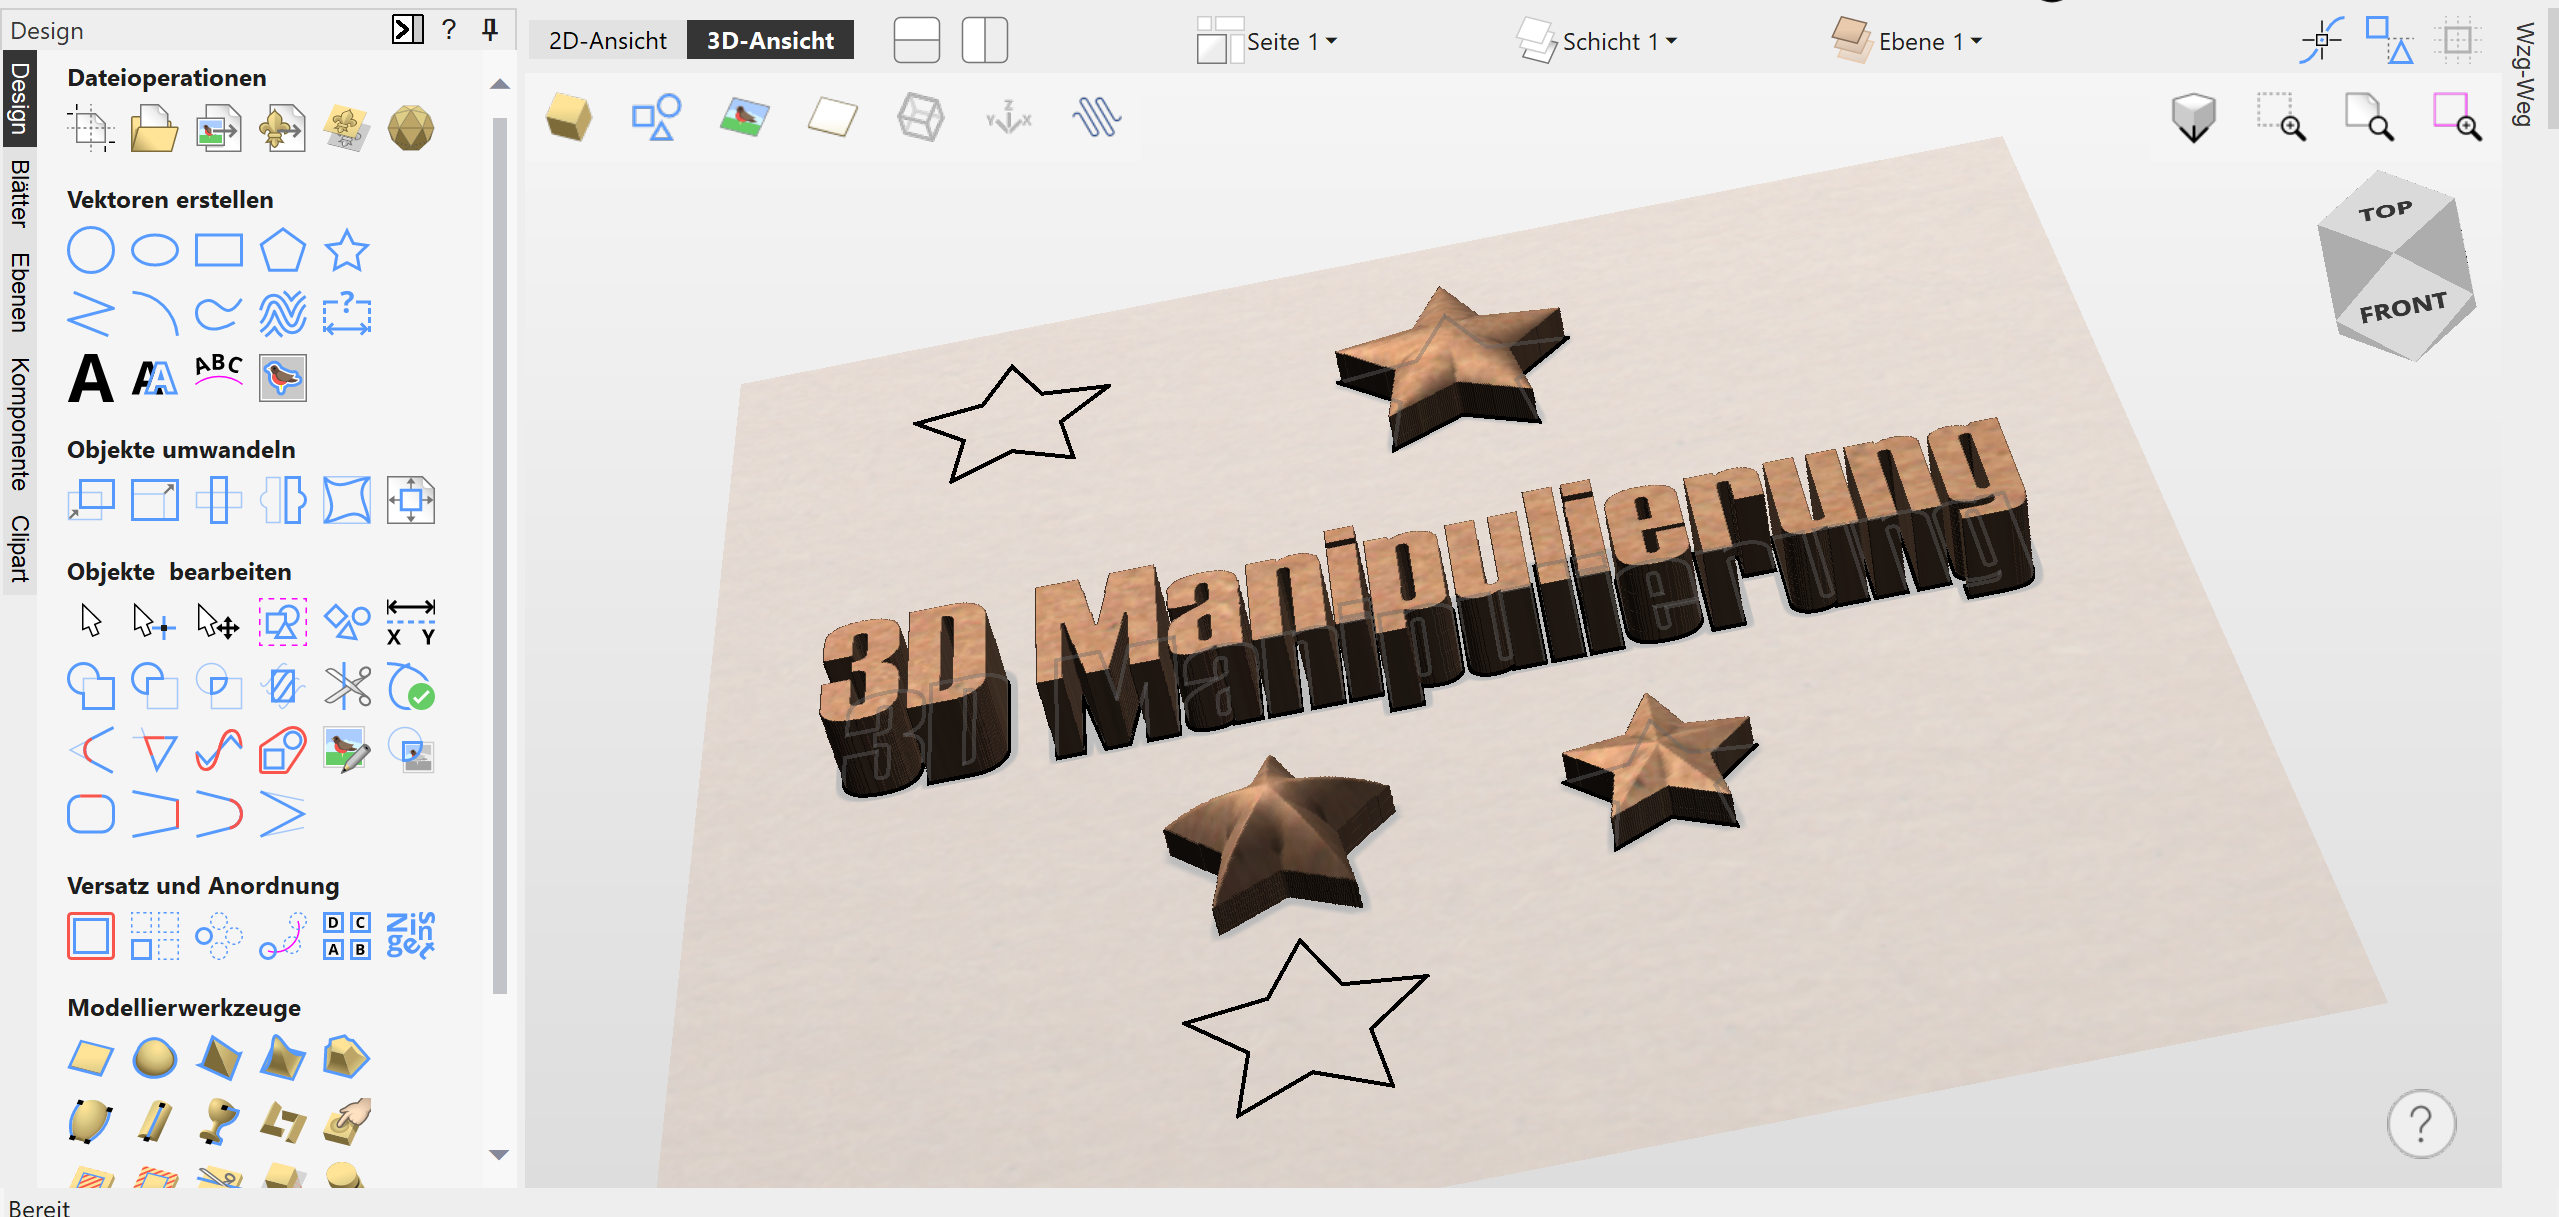Open the mirror objects tool
The height and width of the screenshot is (1217, 2559).
click(283, 500)
